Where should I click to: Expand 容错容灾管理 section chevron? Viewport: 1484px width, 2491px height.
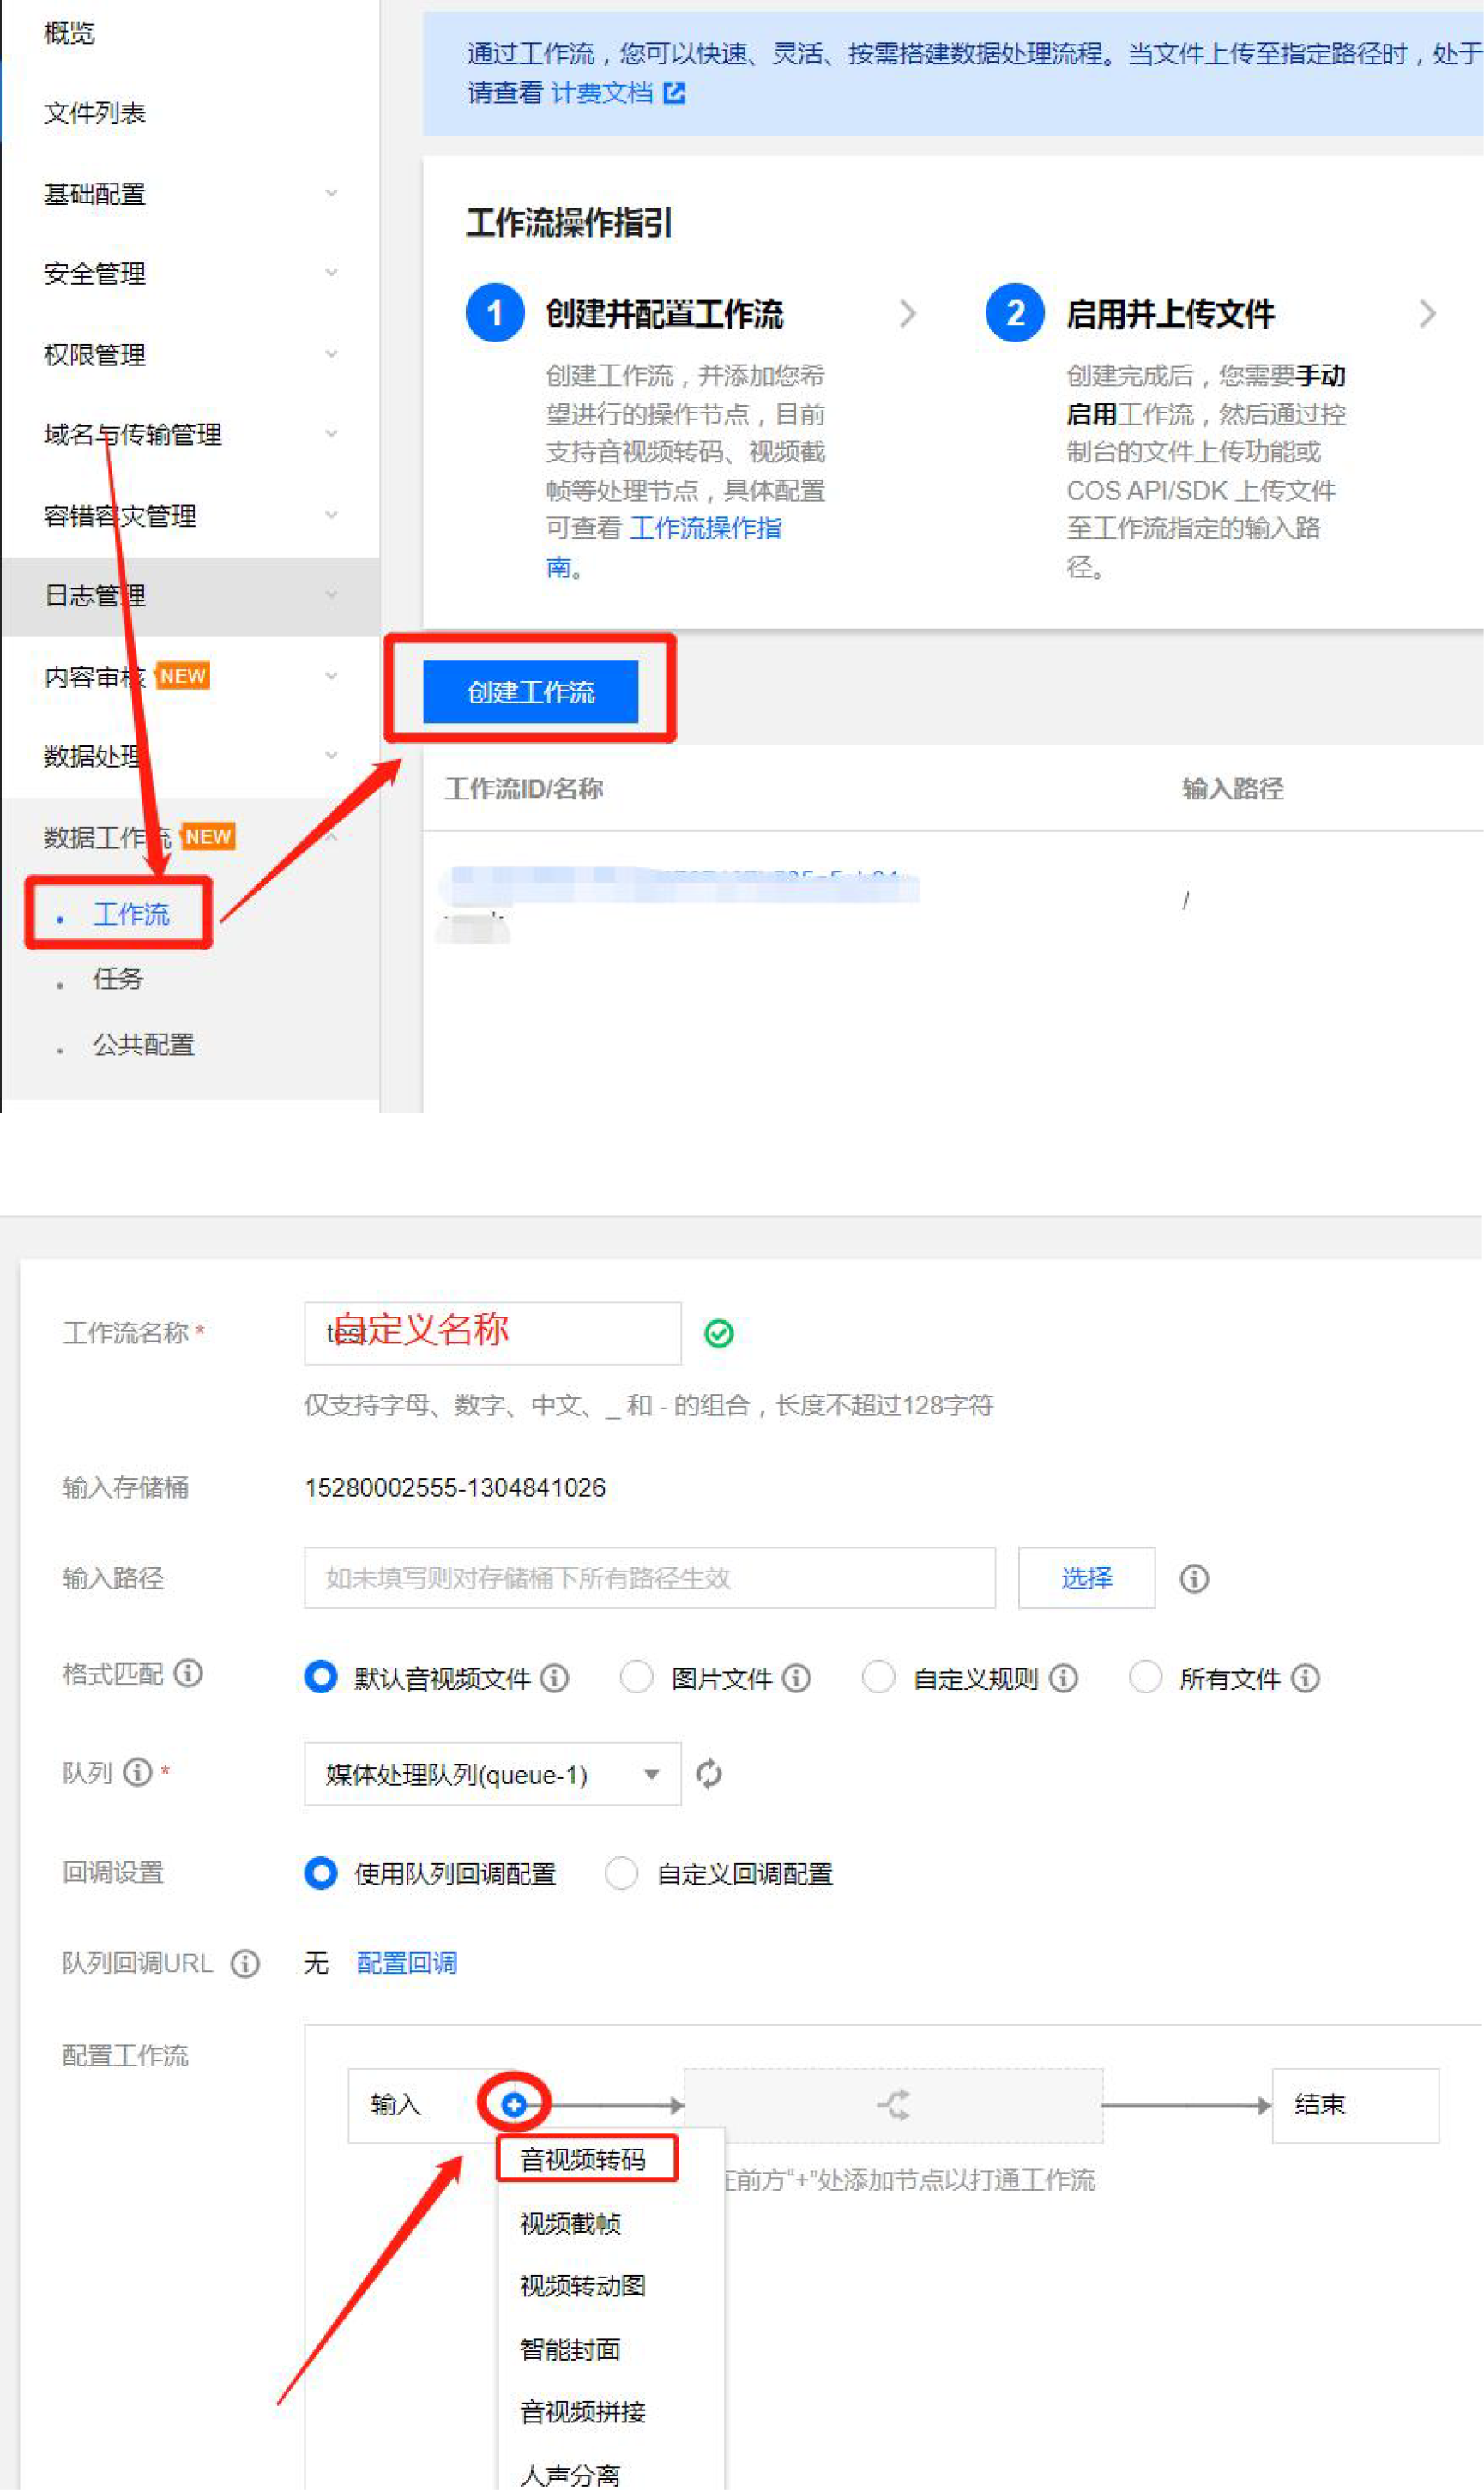point(332,514)
